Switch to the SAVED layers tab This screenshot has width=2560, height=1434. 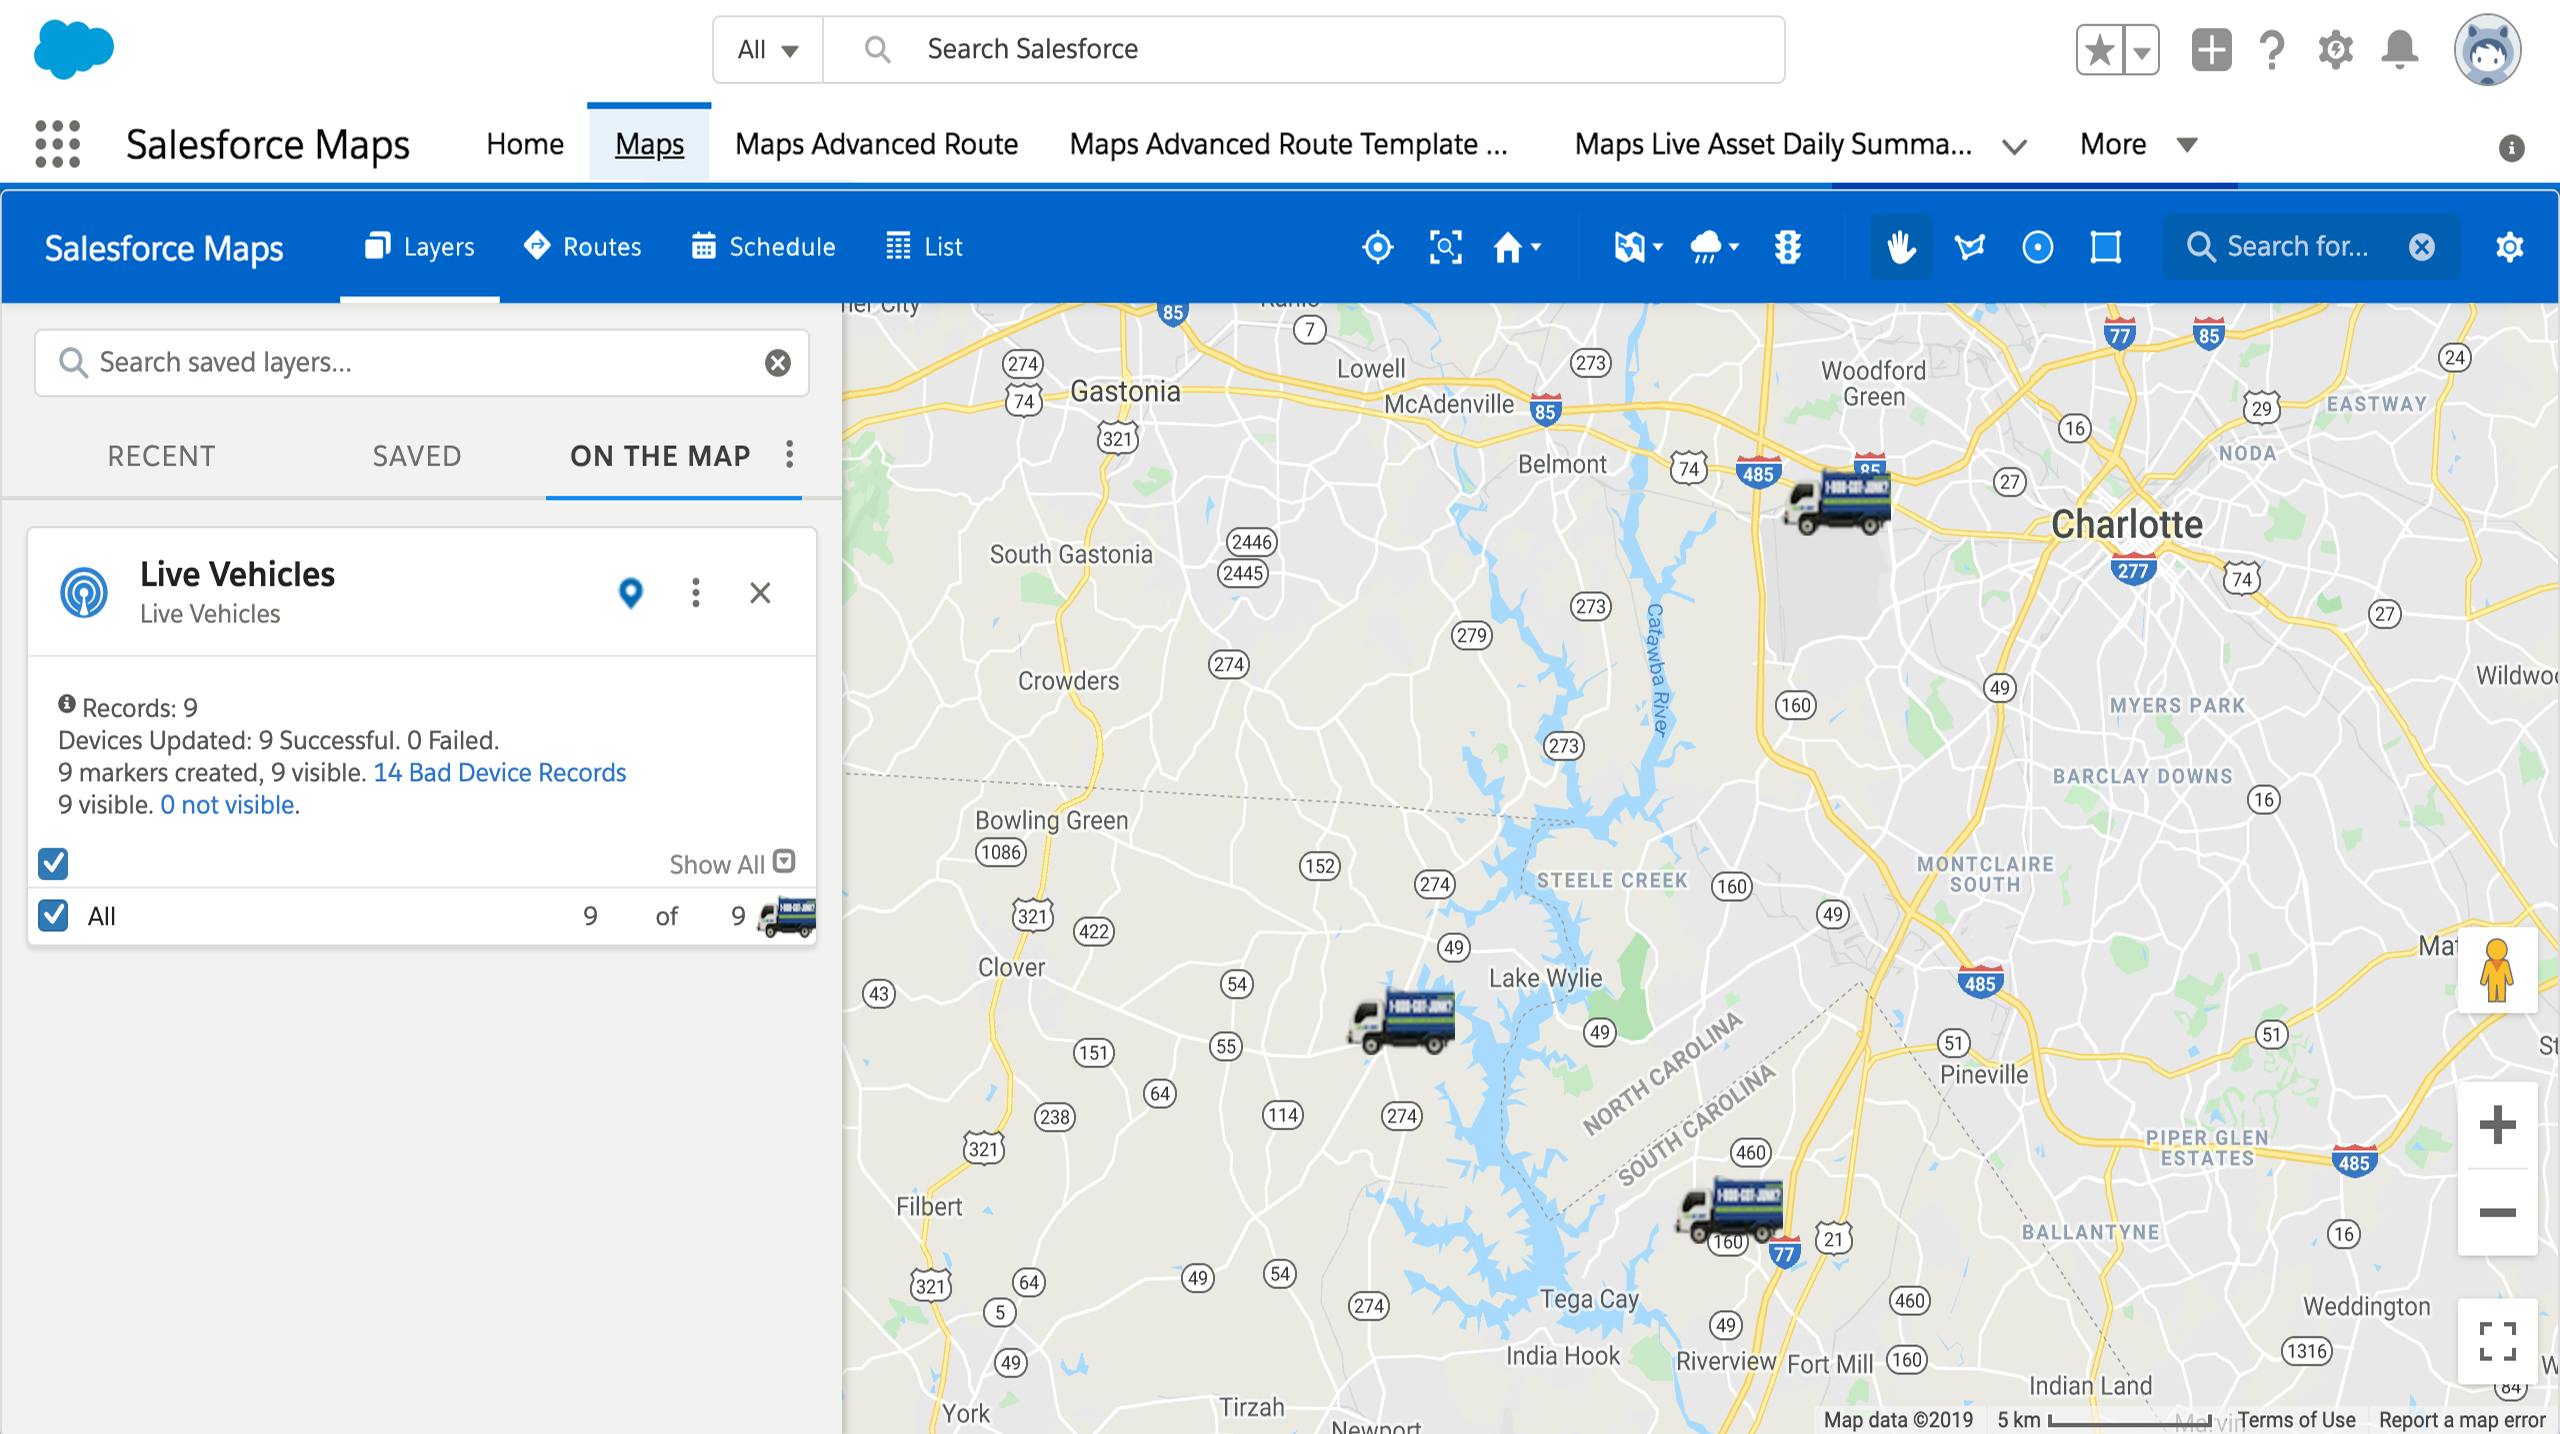[x=417, y=455]
